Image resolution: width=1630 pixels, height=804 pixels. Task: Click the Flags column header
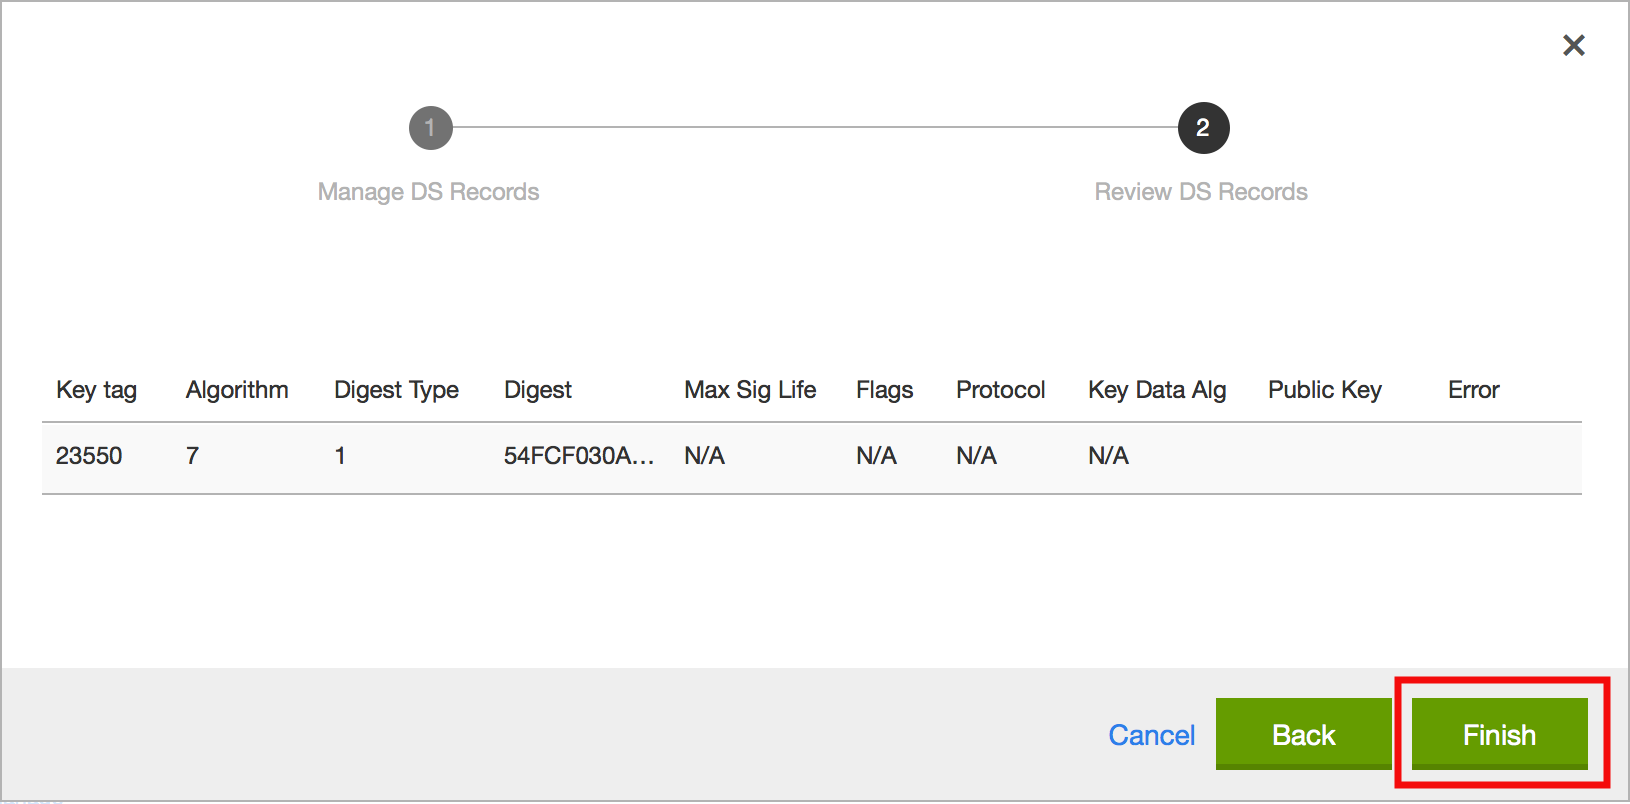884,390
